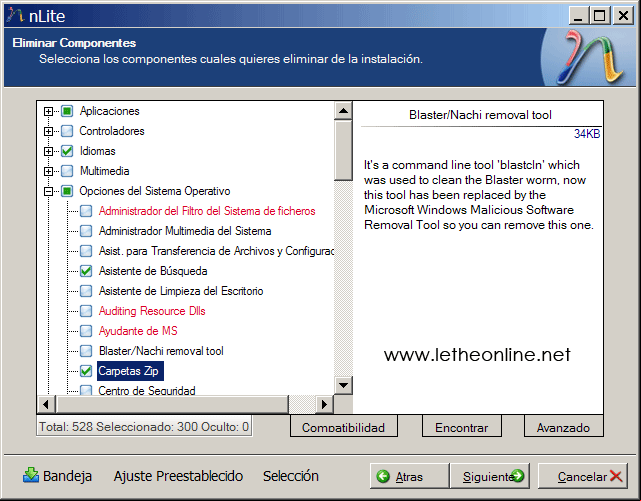
Task: Click the Compatibilidad button
Action: pyautogui.click(x=343, y=427)
